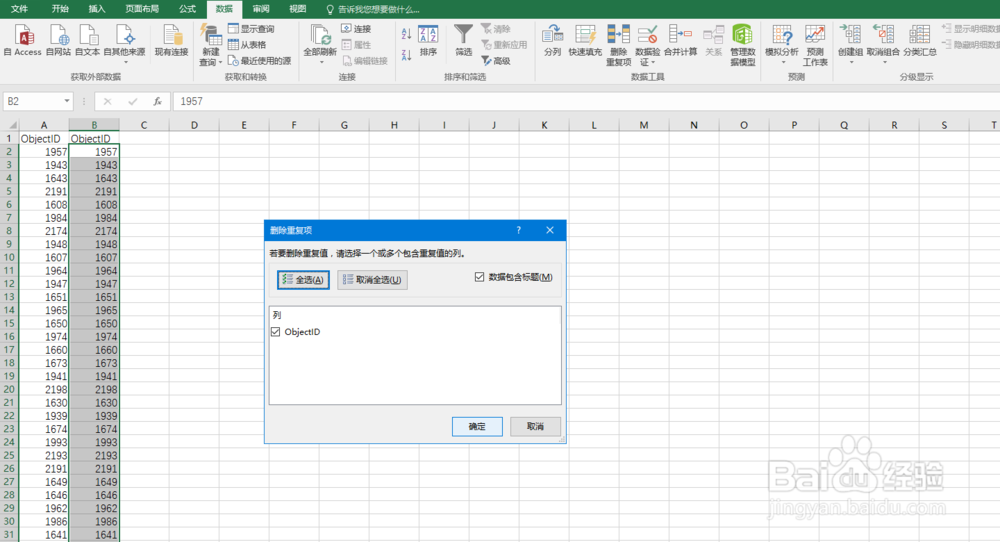Click the 告诉我您想要做什么 search box

(373, 9)
